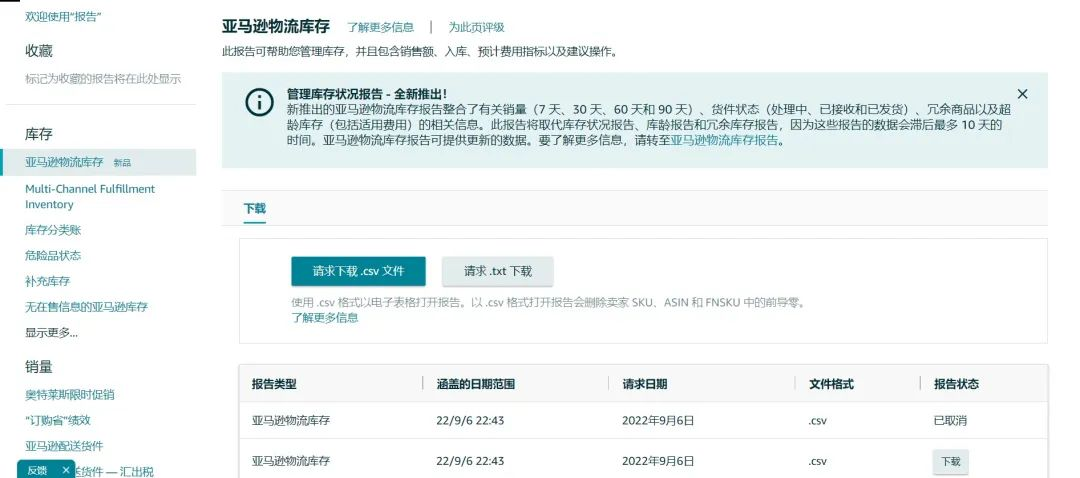Select 无在售信息的亚马逊库存 report

(x=86, y=307)
